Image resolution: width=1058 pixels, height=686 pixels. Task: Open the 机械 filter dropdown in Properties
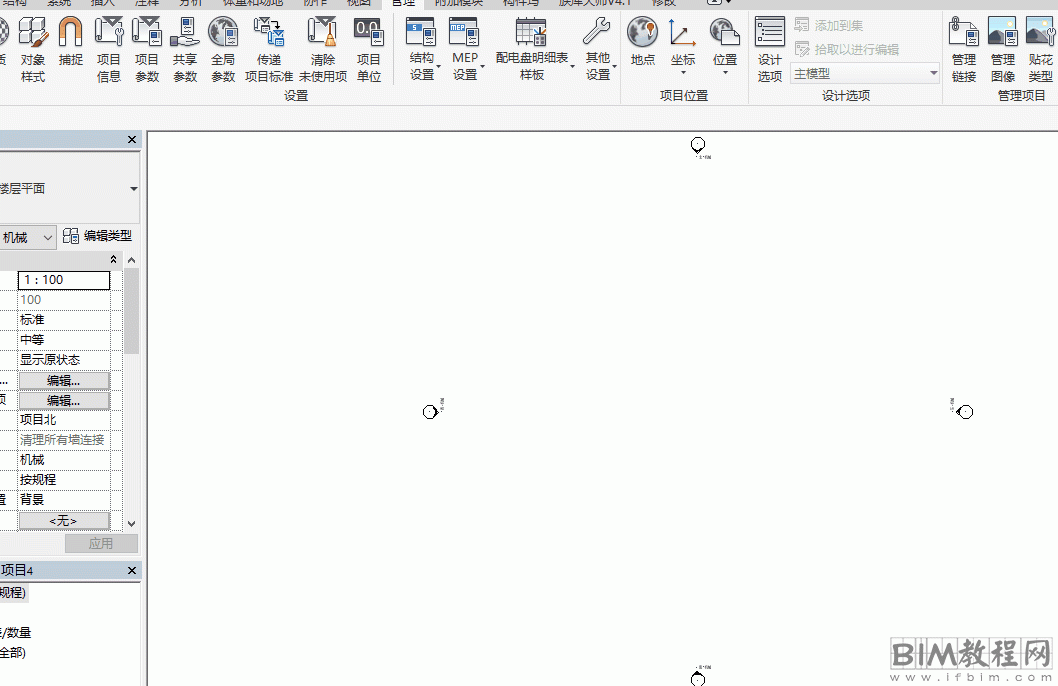28,238
